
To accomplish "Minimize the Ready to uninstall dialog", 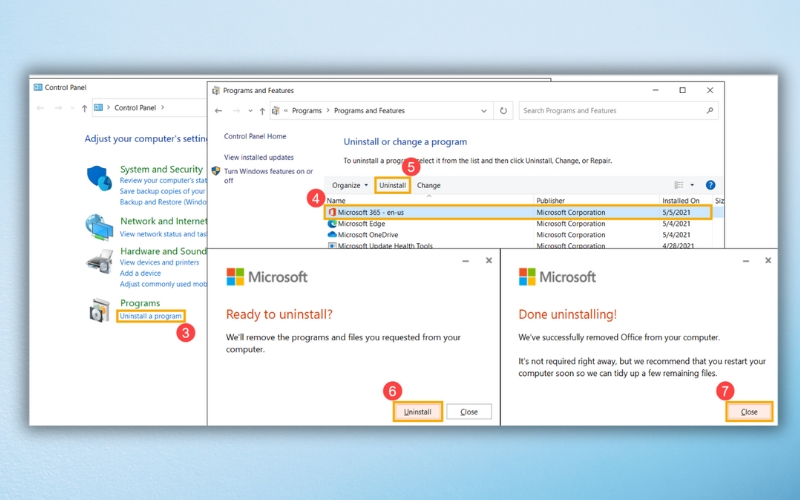I will click(465, 261).
